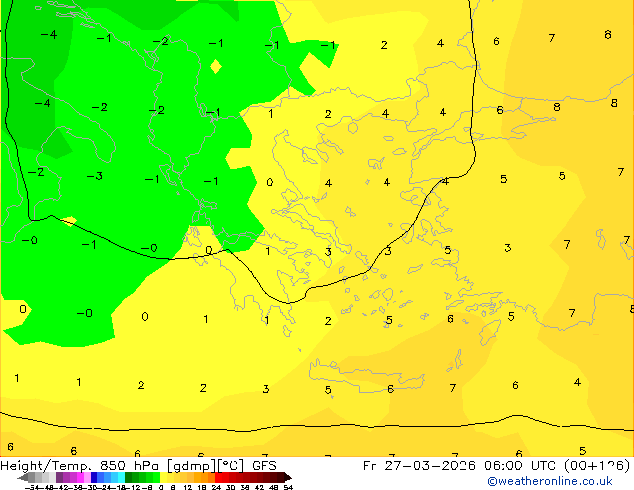Image resolution: width=634 pixels, height=490 pixels.
Task: Click the gray left arrow end of the legend
Action: tap(23, 477)
